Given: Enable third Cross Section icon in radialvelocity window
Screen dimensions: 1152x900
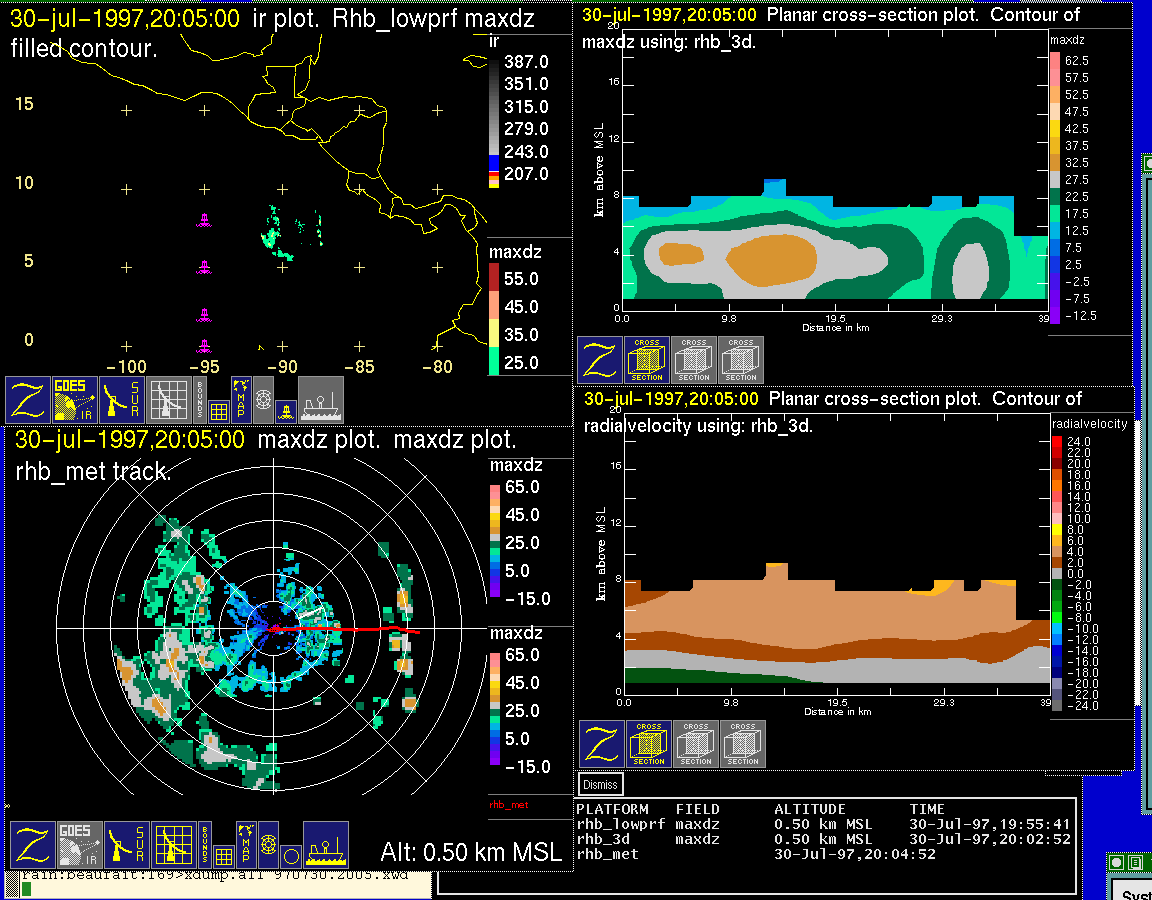Looking at the screenshot, I should 743,744.
